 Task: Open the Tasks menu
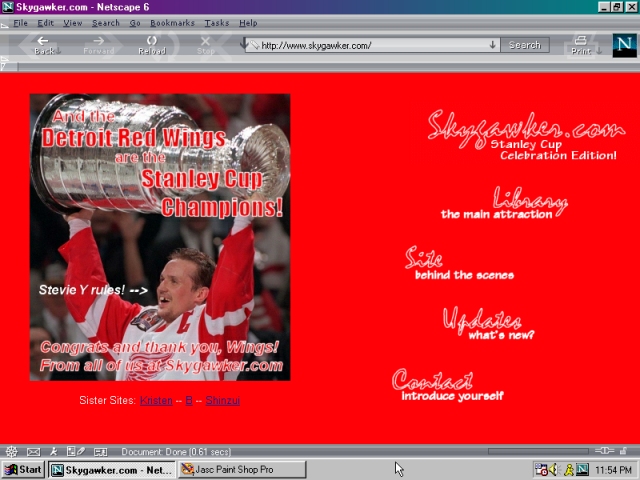point(217,23)
